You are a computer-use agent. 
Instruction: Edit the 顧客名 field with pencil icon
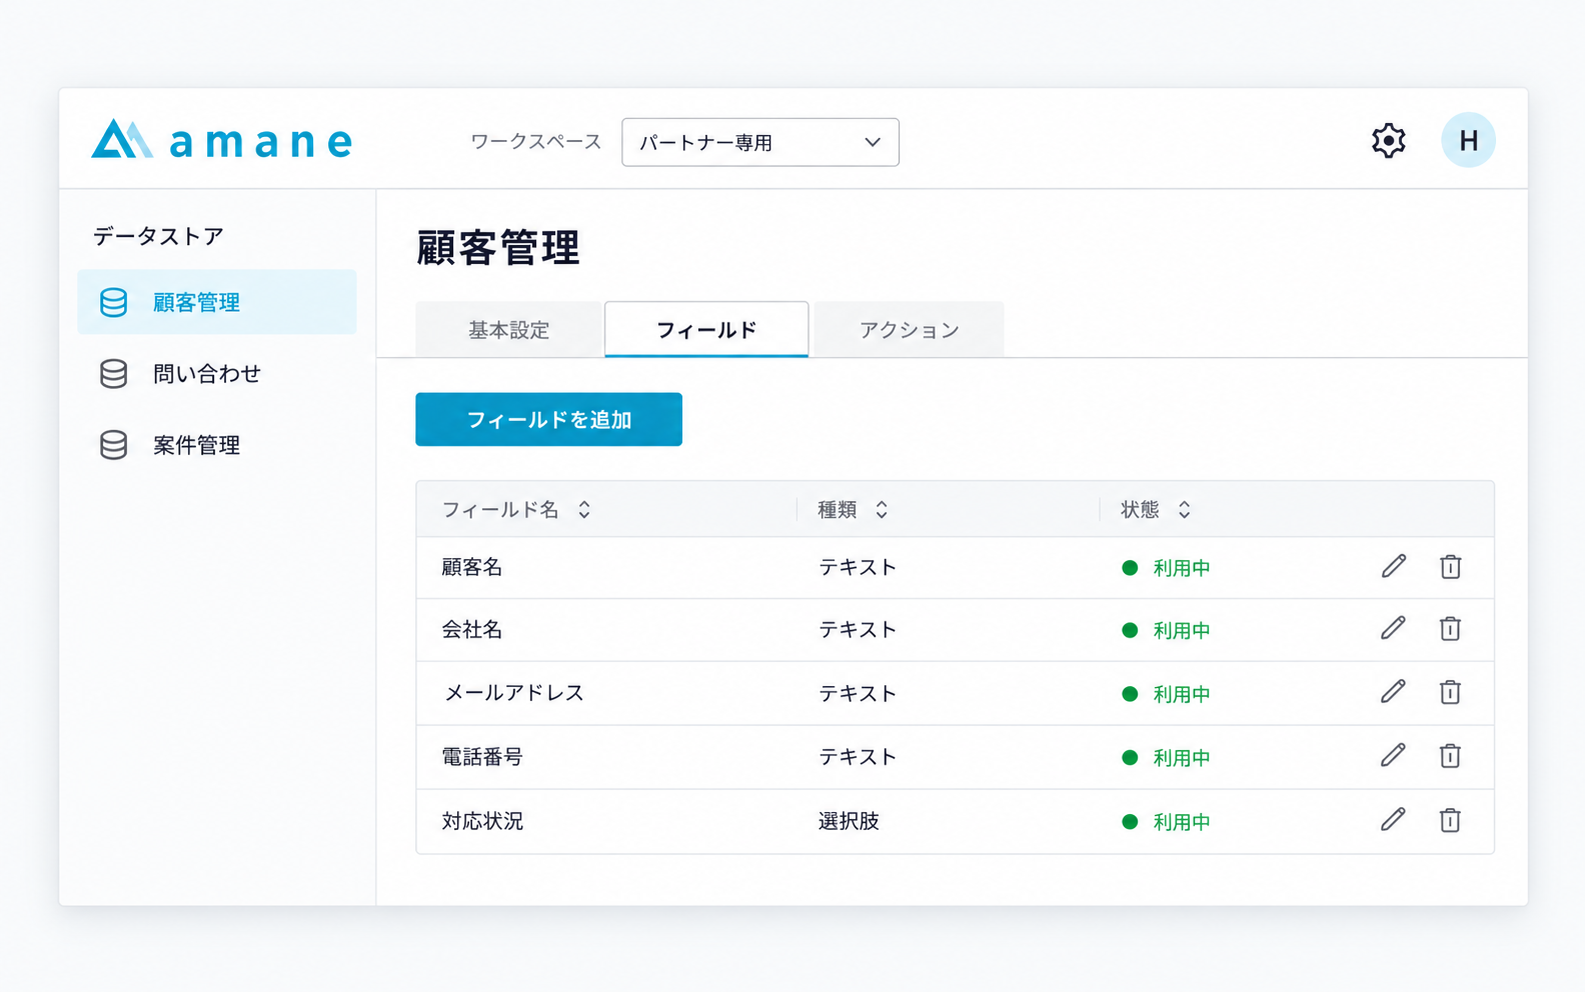pos(1393,566)
